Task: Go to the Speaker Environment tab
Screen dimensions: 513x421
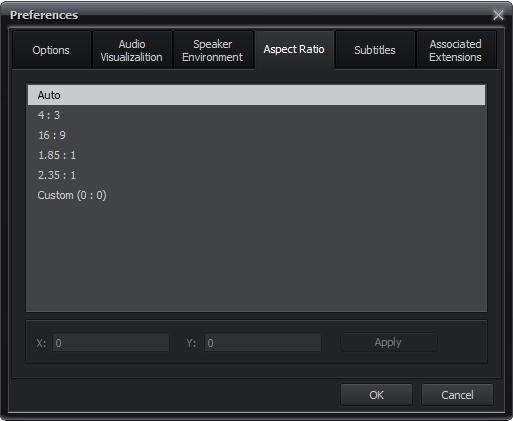Action: click(x=213, y=50)
